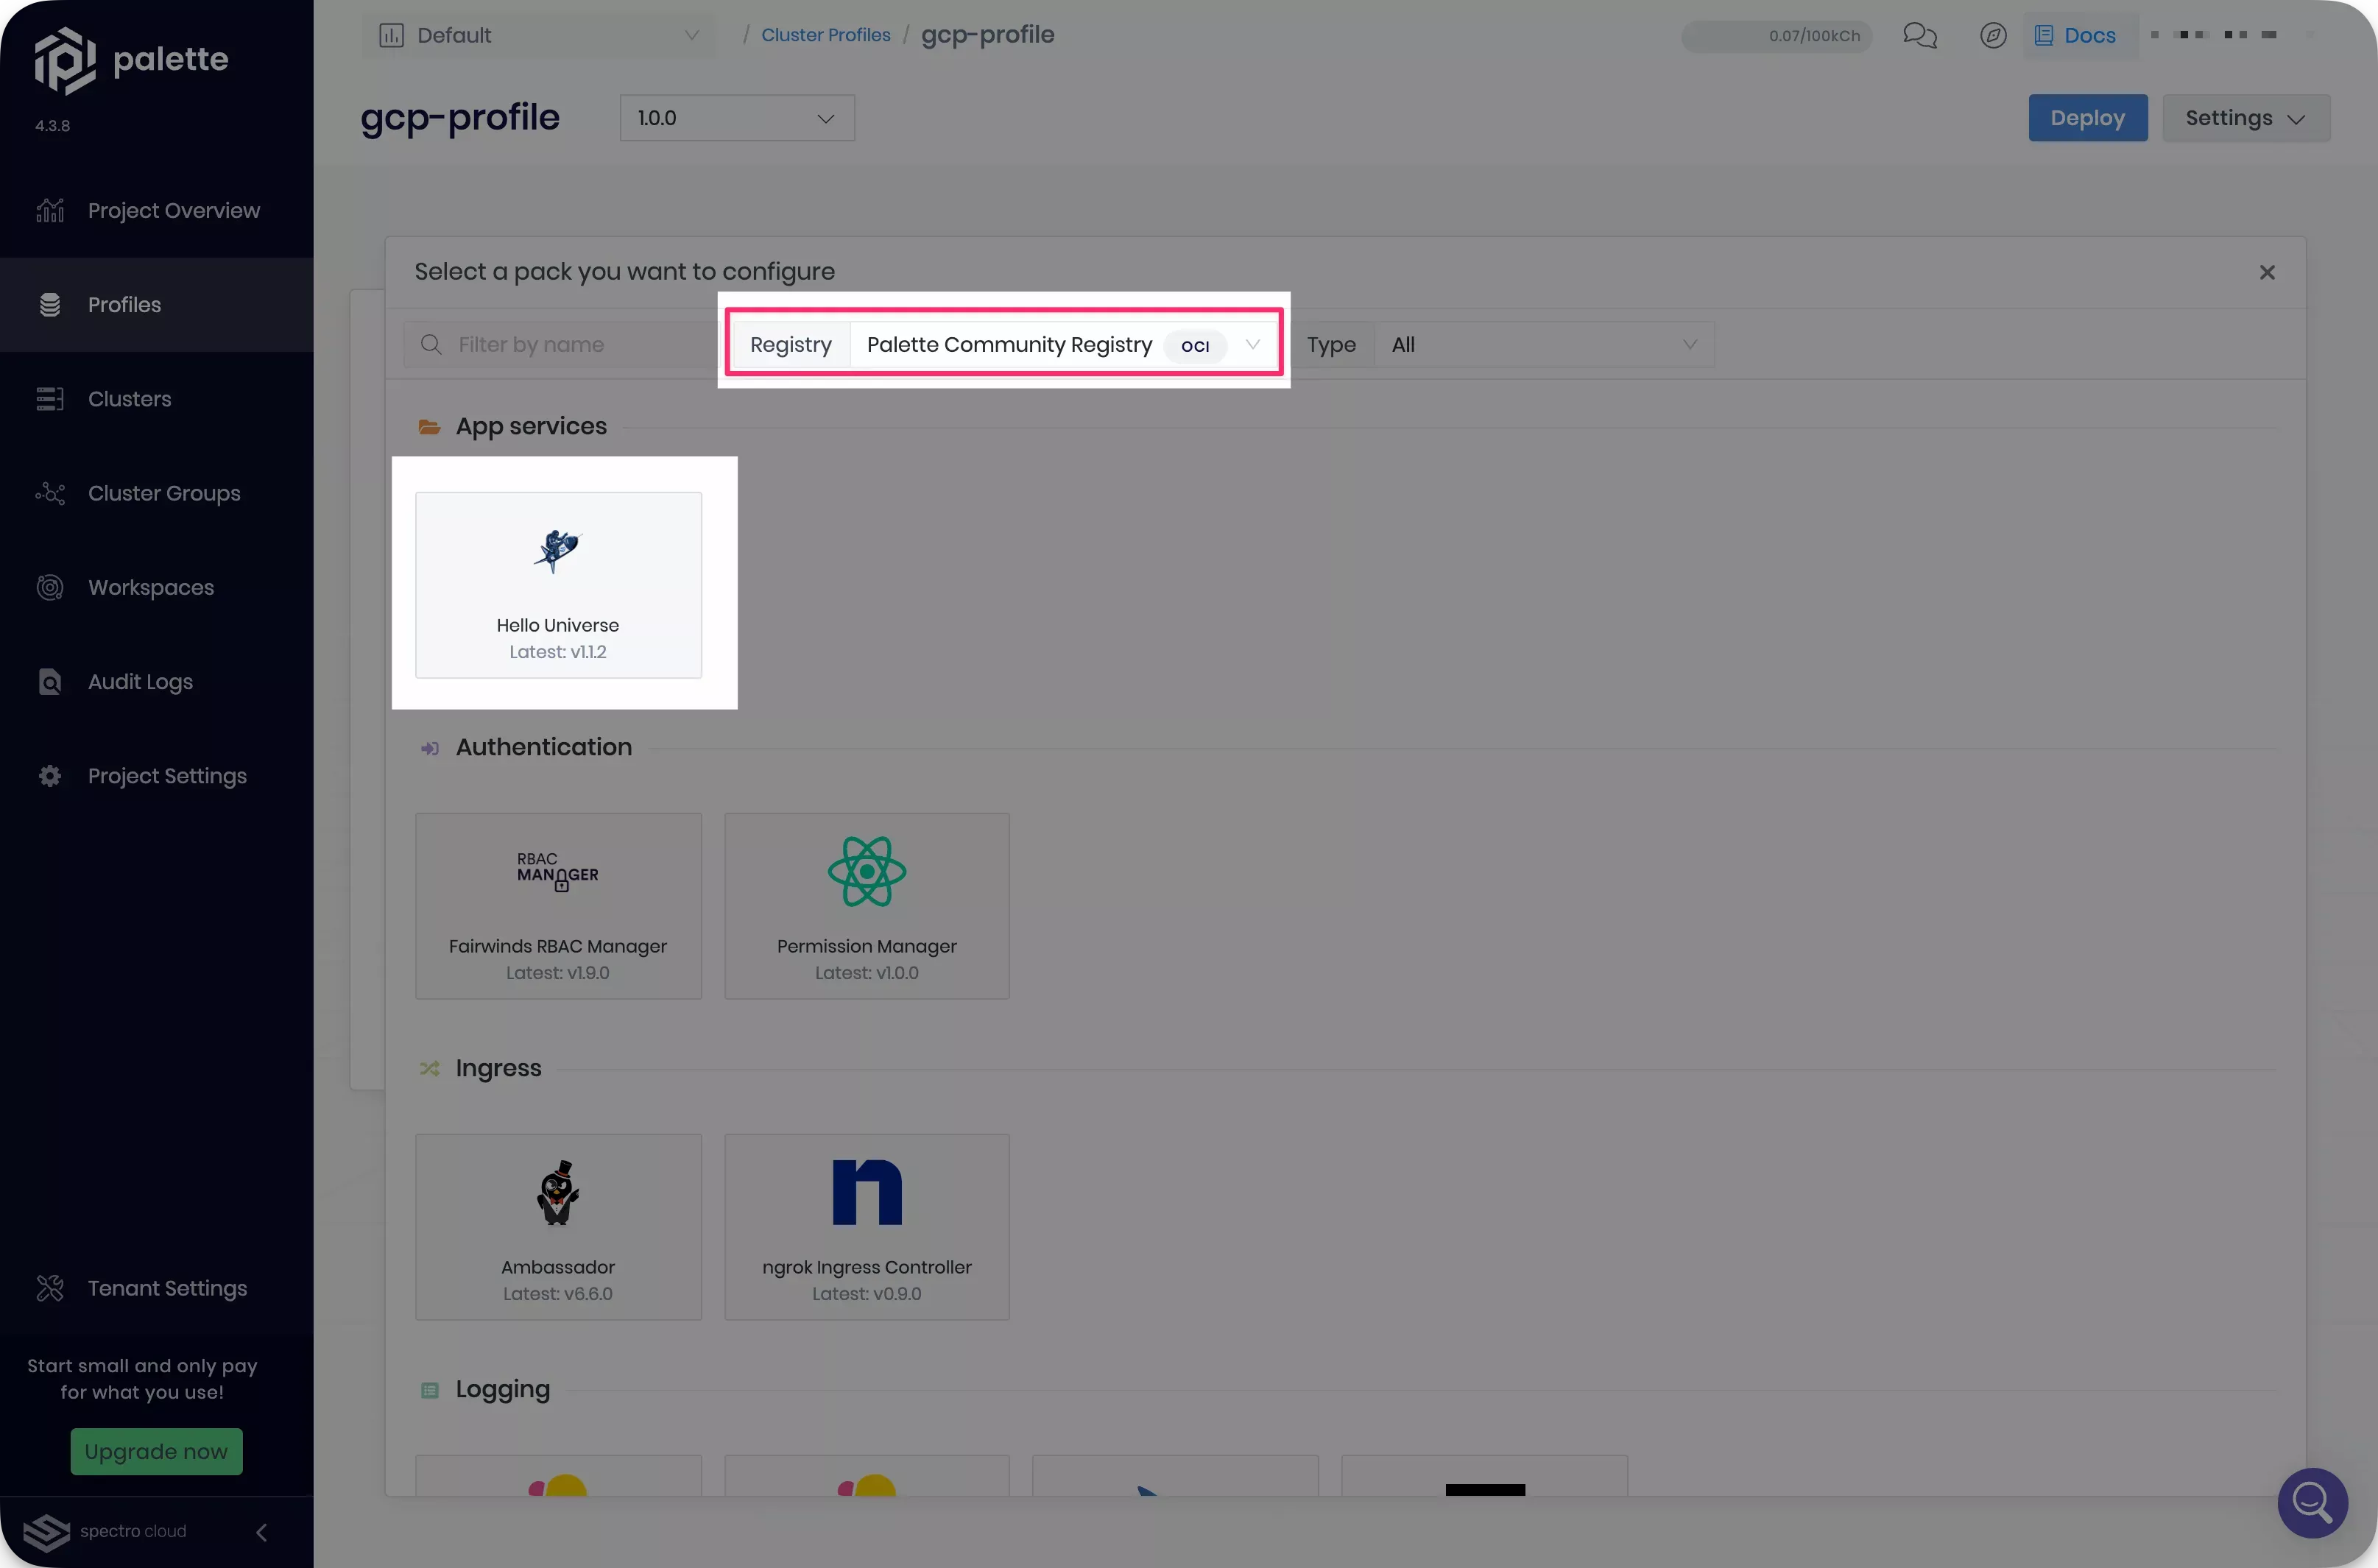Open Project Overview in the sidebar
Image resolution: width=2378 pixels, height=1568 pixels.
click(x=157, y=211)
